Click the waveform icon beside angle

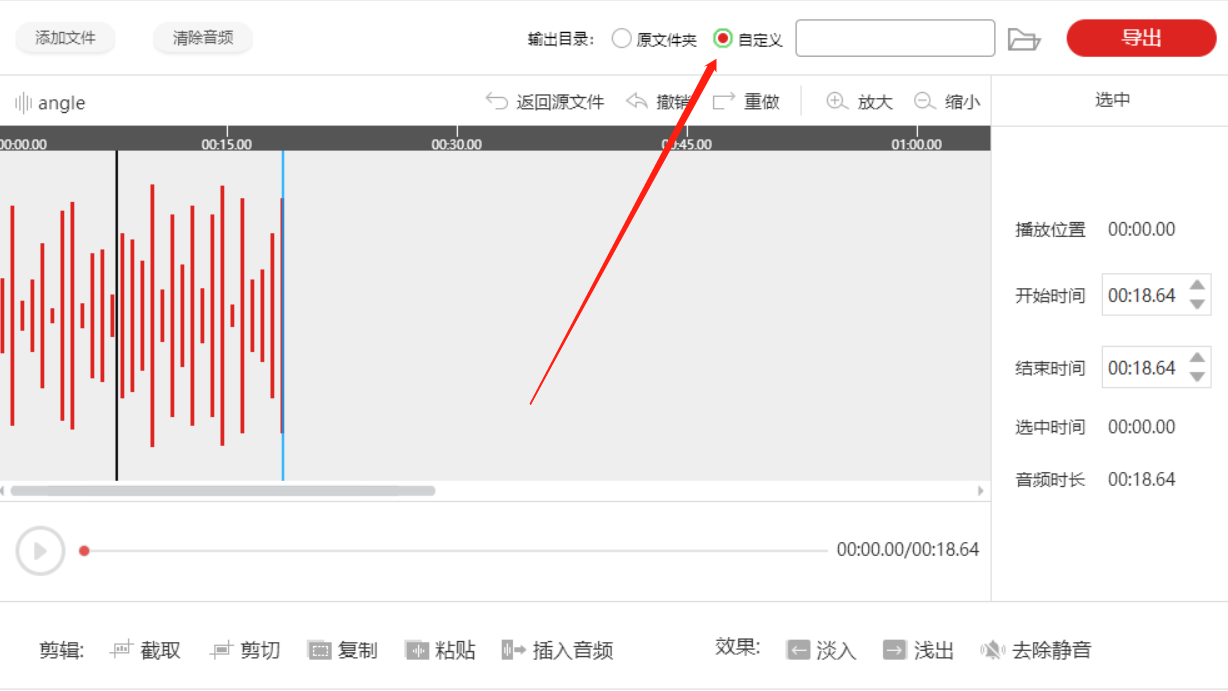(23, 102)
